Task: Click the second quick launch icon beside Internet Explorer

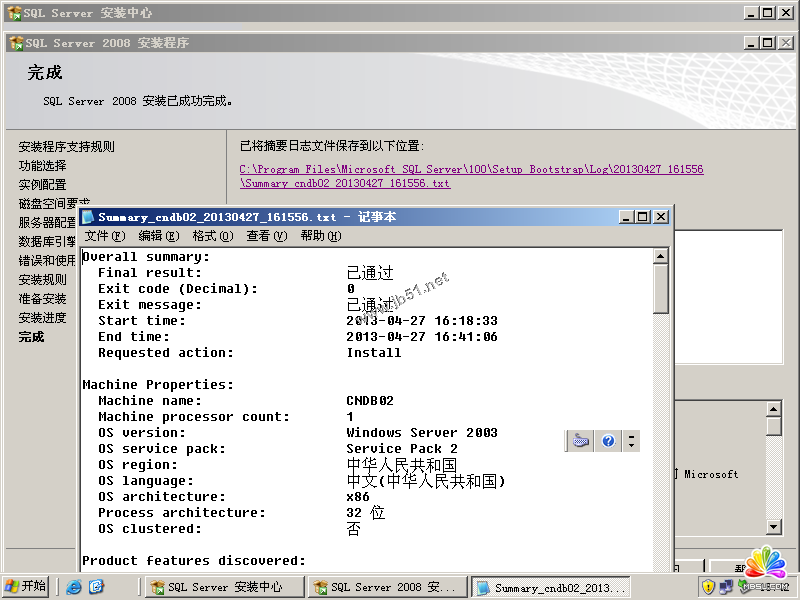Action: [96, 587]
